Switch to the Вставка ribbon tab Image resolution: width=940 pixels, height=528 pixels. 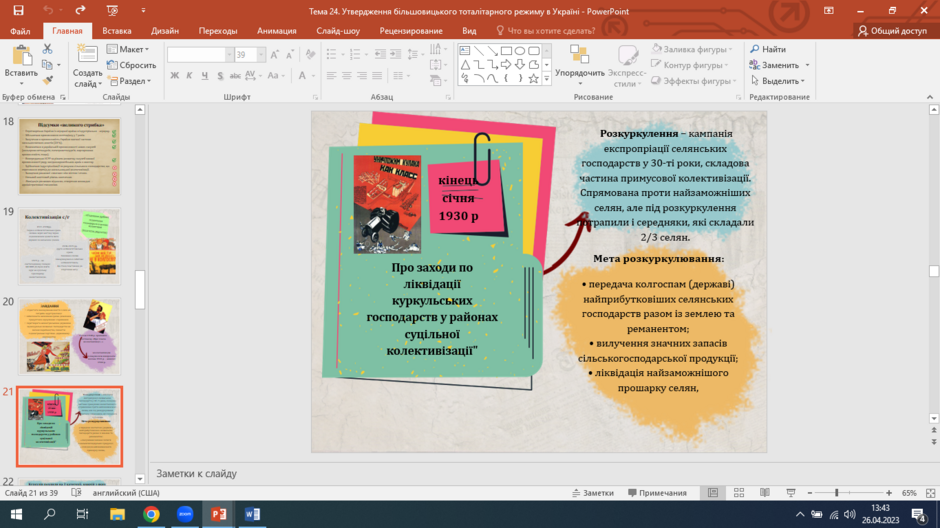117,31
